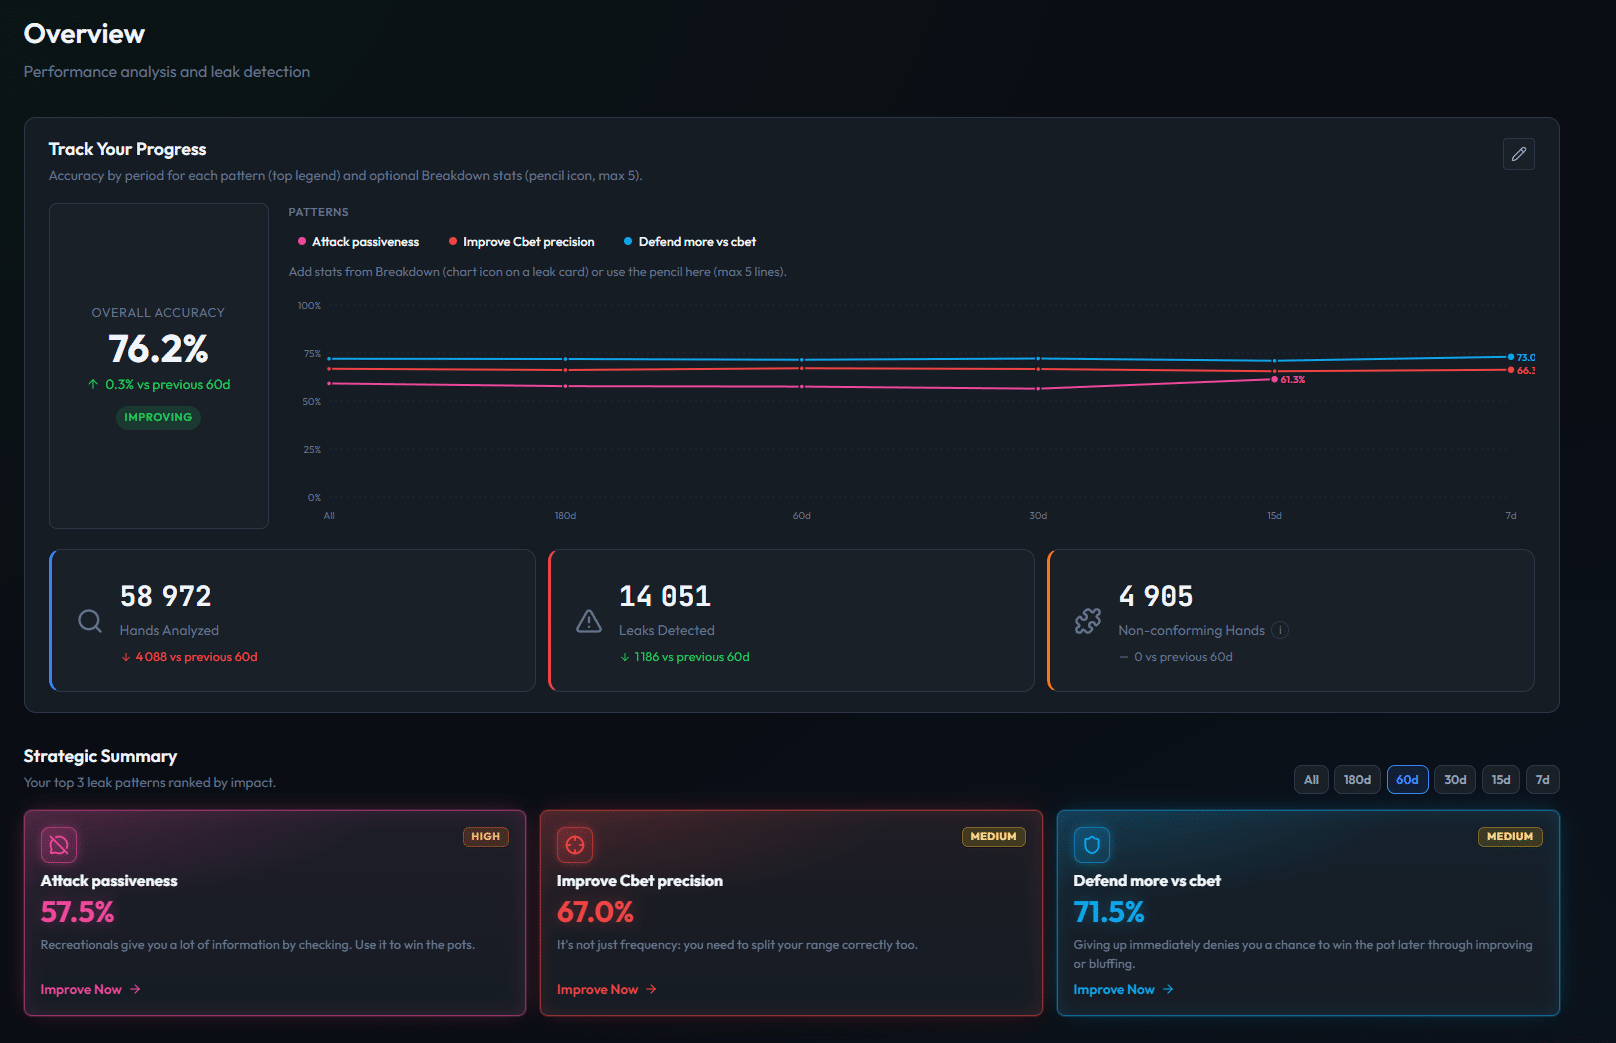
Task: Click the shield icon on Defend more vs cbet
Action: pos(1092,844)
